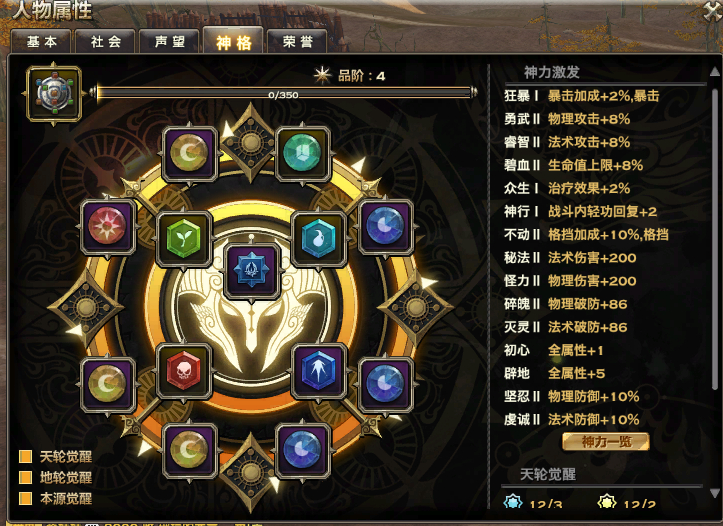
Task: Select the cyan flame hexagon gem
Action: click(x=318, y=239)
